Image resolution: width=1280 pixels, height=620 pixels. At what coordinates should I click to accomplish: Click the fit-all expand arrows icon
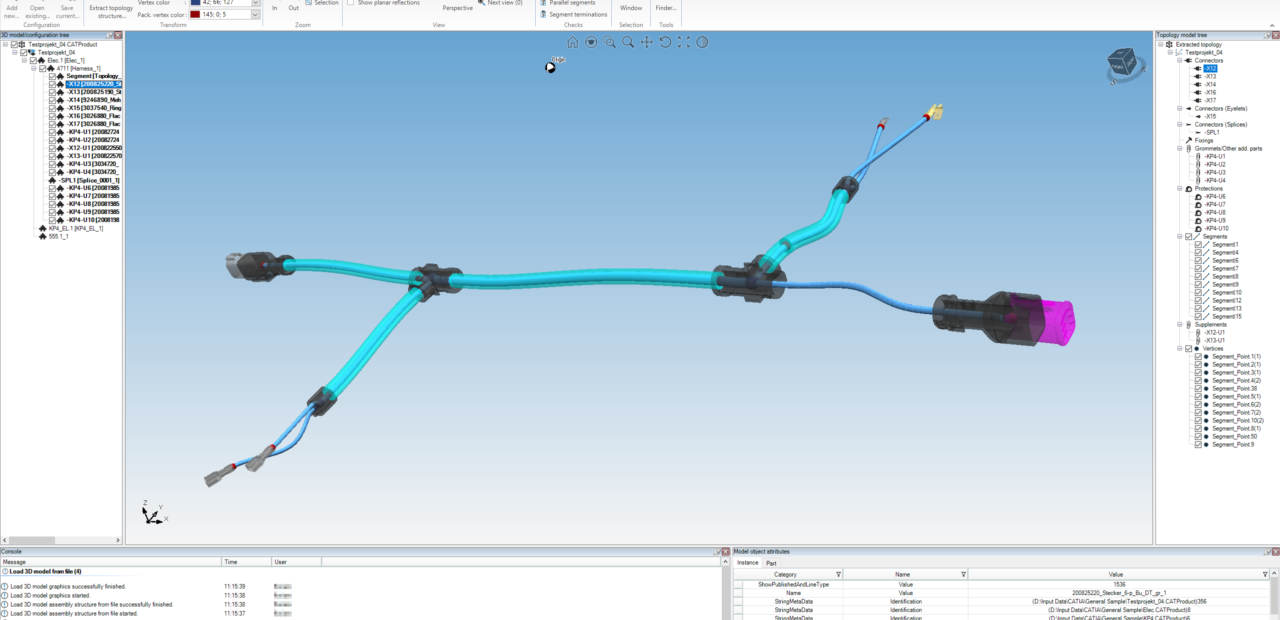pyautogui.click(x=684, y=42)
